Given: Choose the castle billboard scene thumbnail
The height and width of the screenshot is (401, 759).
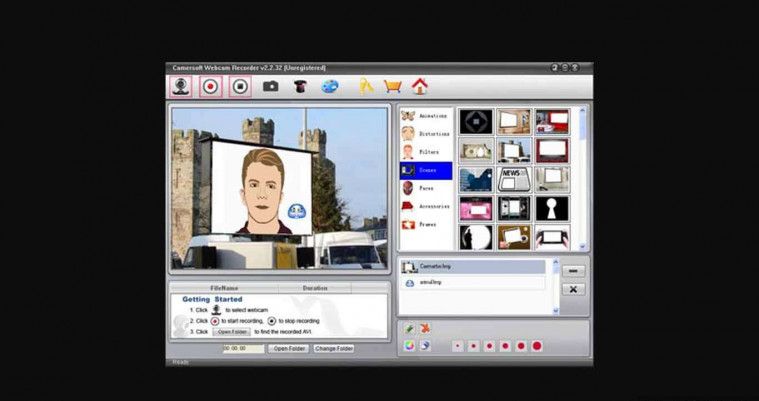Looking at the screenshot, I should (514, 151).
